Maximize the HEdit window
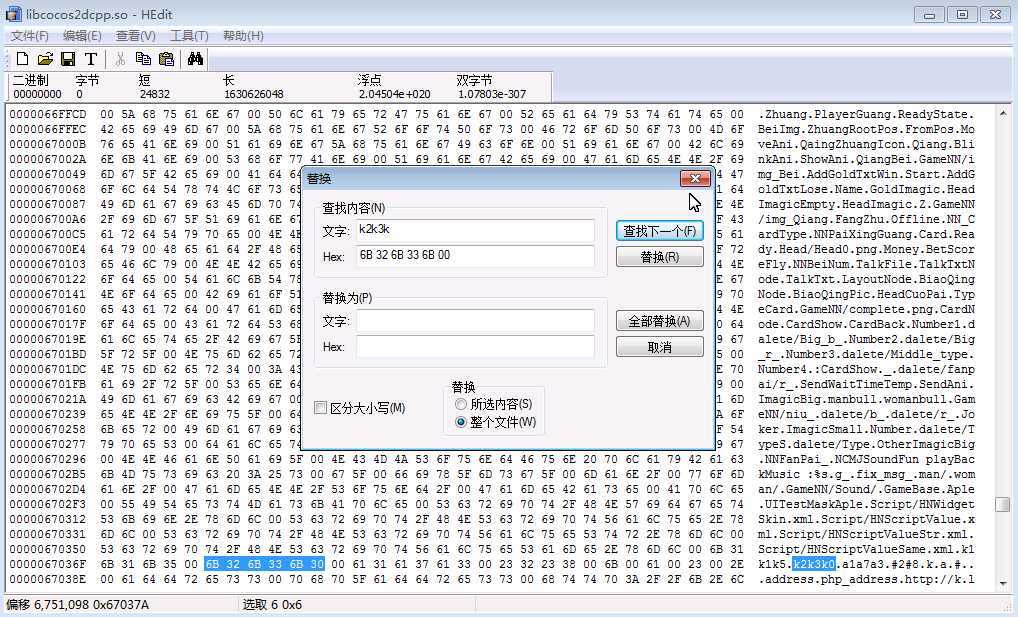The width and height of the screenshot is (1018, 617). (x=962, y=14)
